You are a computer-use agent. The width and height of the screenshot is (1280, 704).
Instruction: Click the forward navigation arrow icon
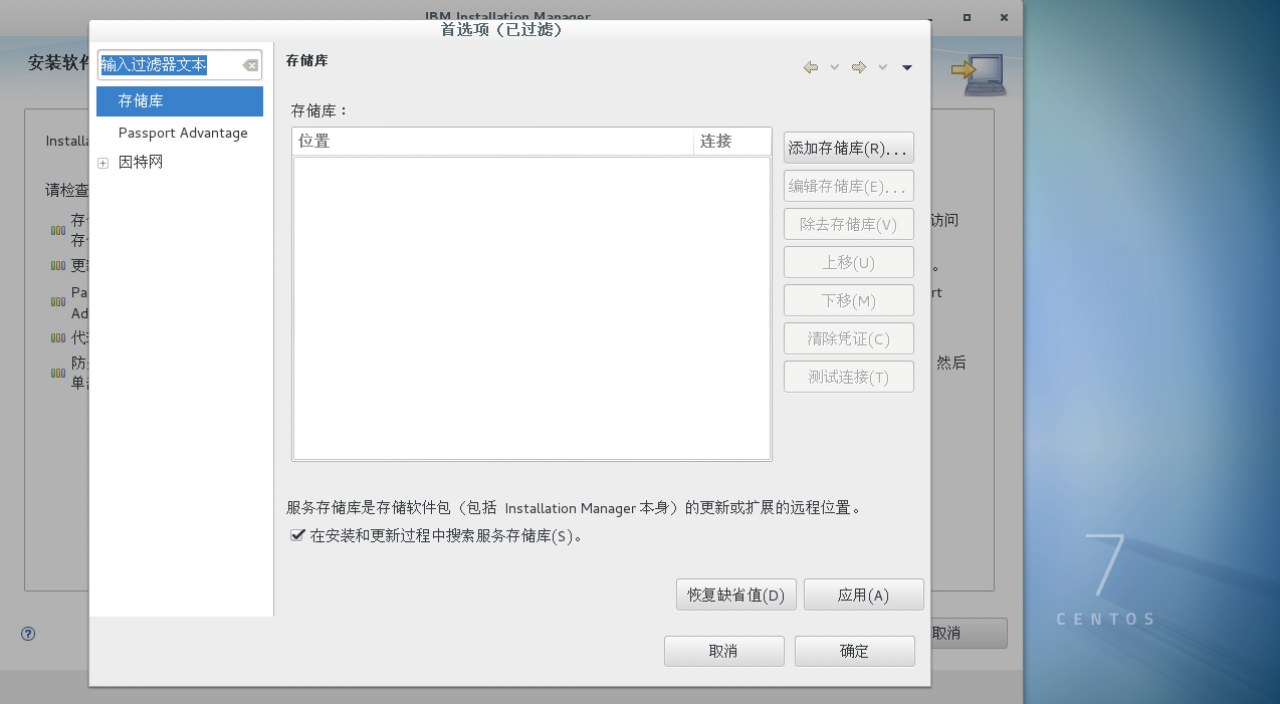coord(858,67)
